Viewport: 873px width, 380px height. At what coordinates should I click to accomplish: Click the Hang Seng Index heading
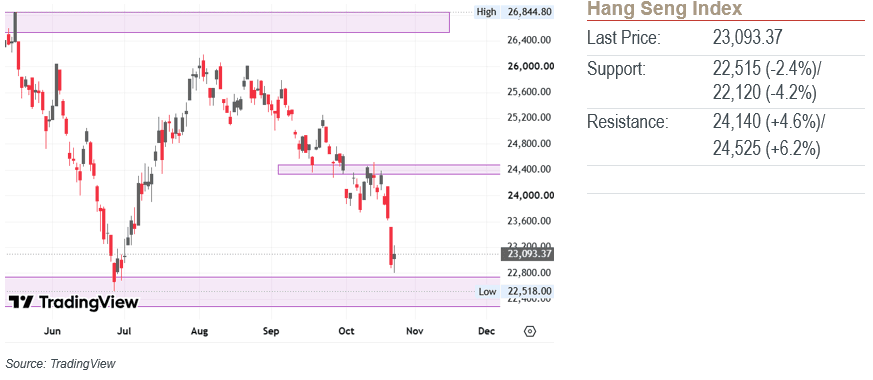pyautogui.click(x=665, y=9)
